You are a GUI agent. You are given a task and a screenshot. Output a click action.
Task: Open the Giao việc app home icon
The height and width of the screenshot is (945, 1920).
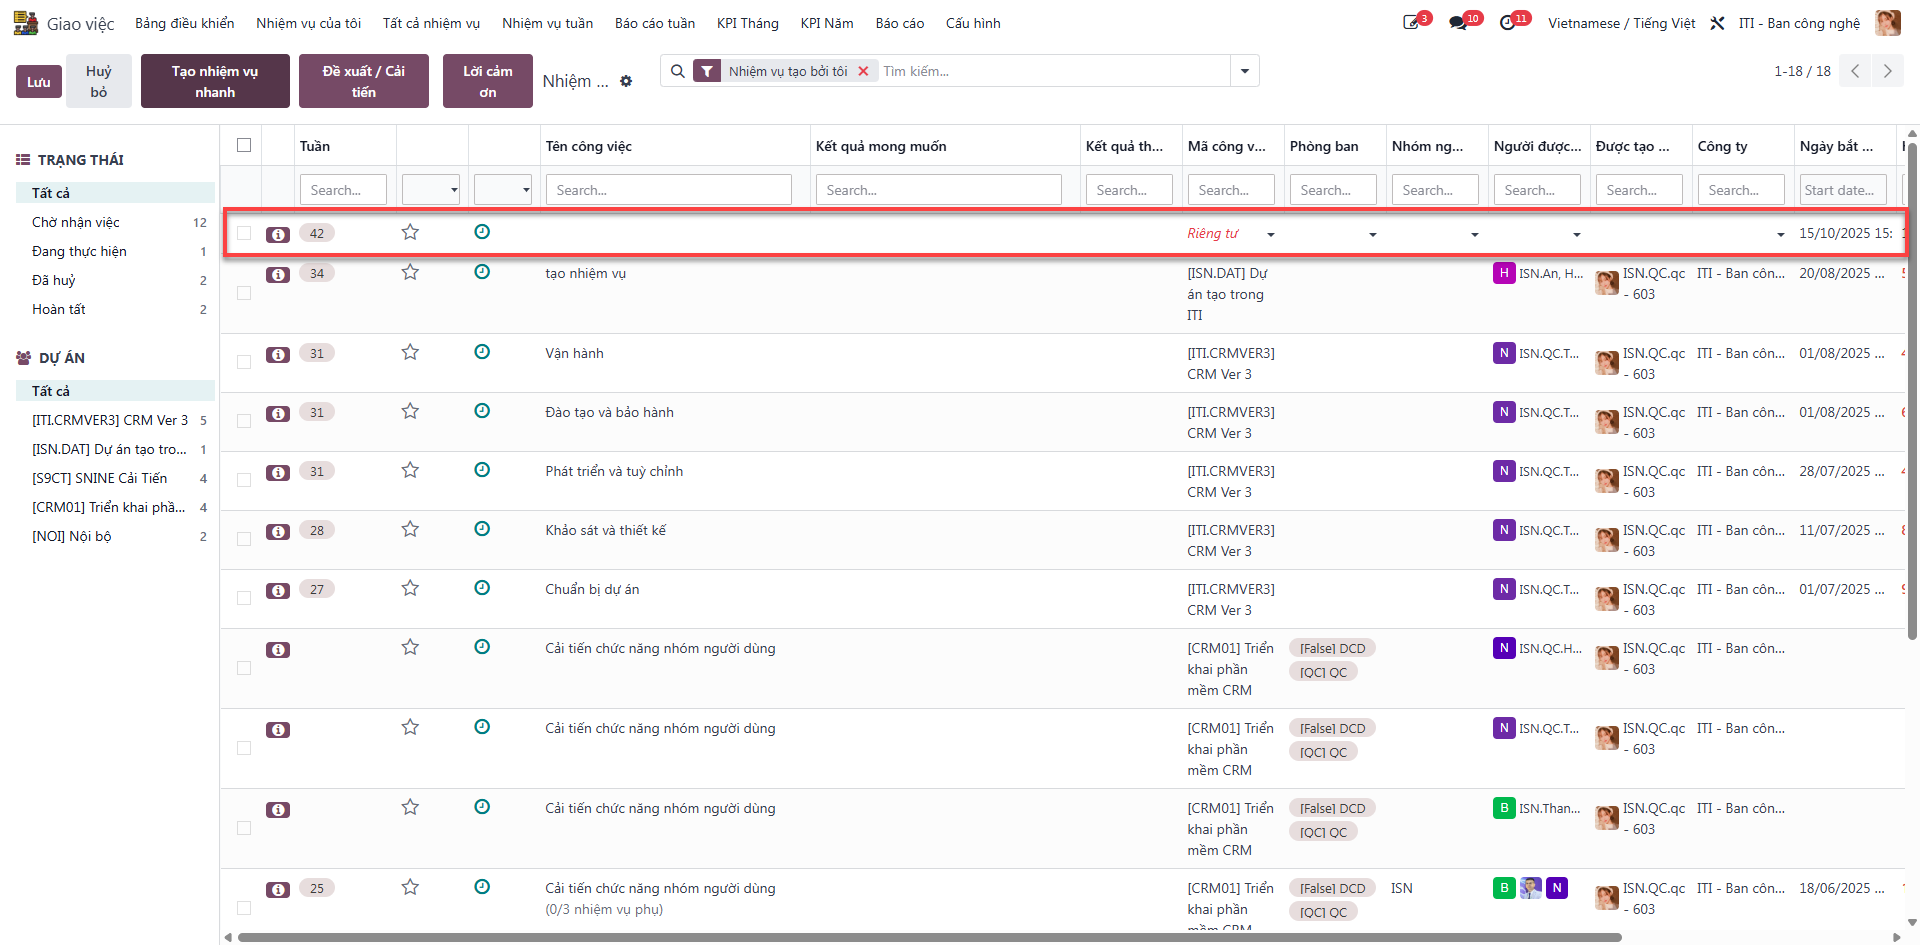[26, 23]
